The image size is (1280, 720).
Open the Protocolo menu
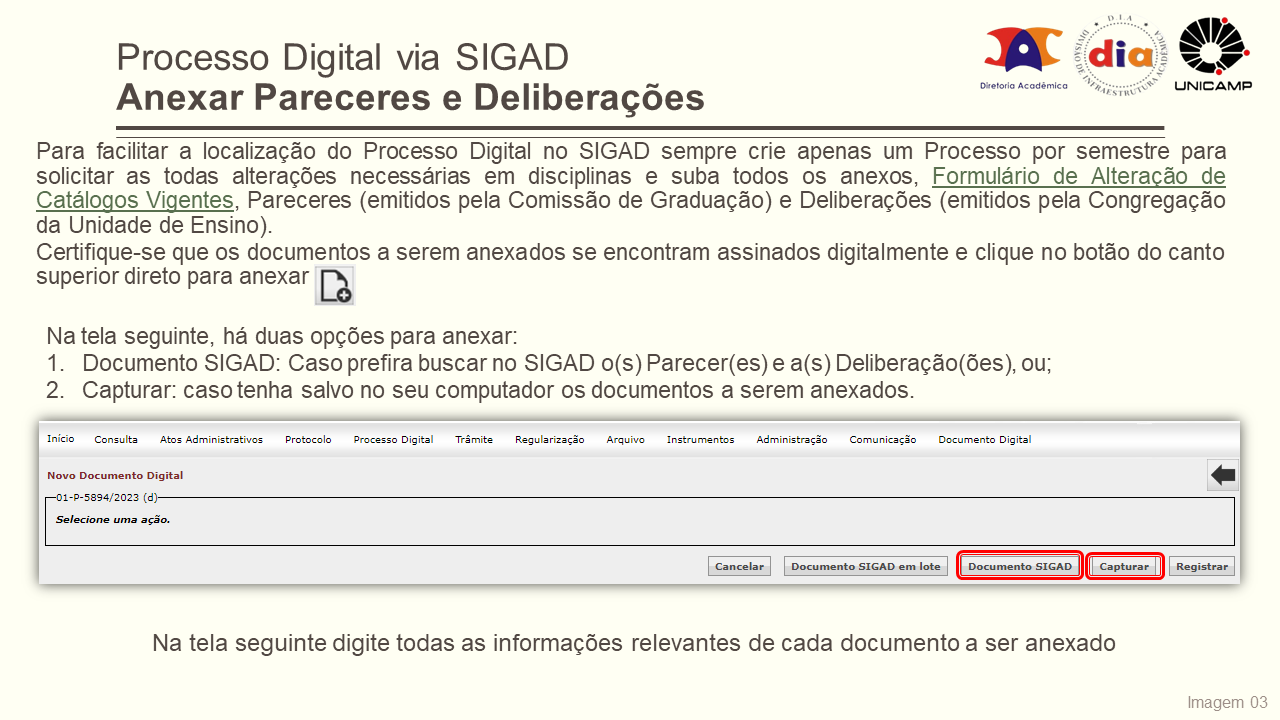[x=308, y=440]
